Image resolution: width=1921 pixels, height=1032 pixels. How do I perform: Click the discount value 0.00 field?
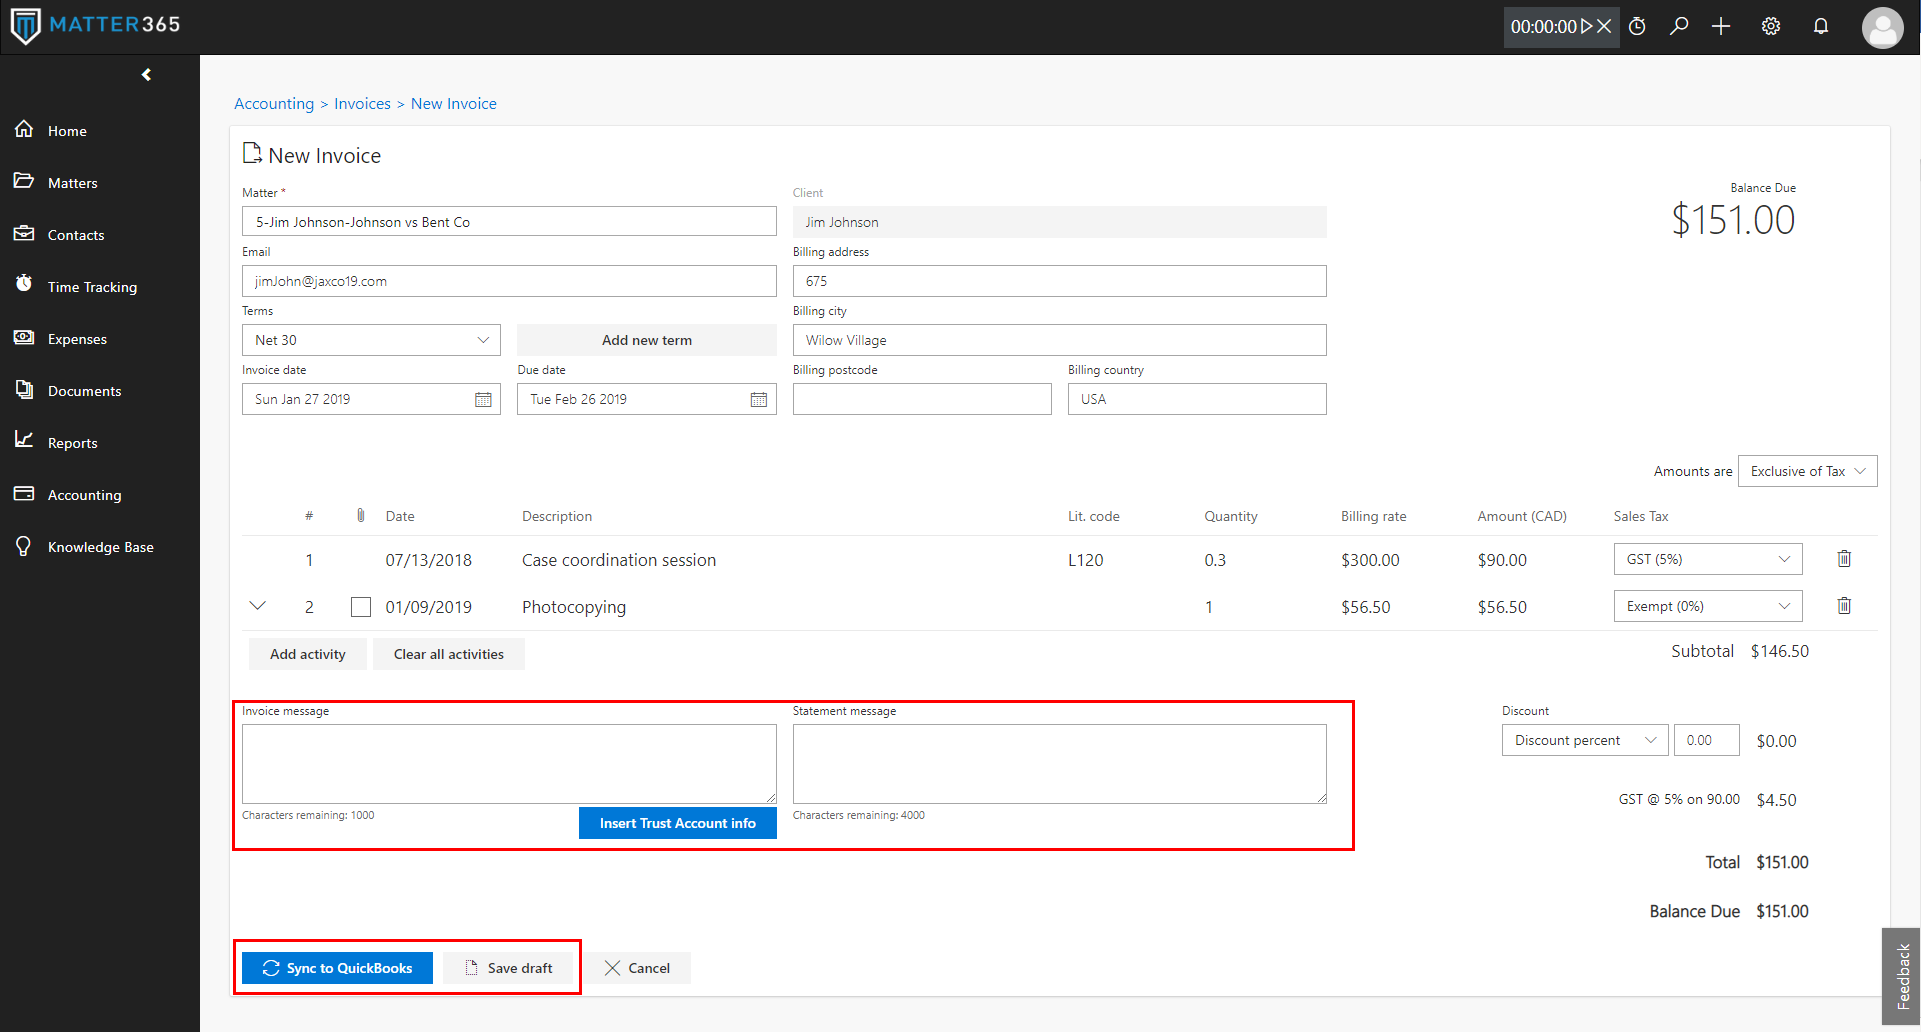coord(1707,740)
